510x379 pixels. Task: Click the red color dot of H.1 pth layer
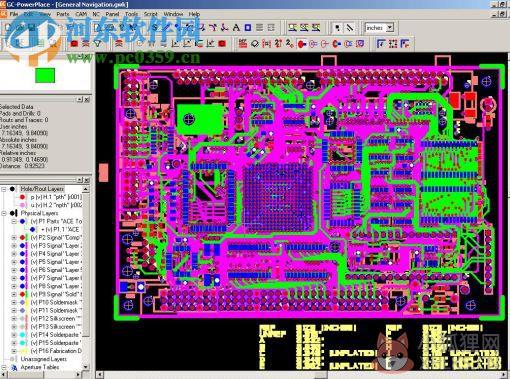22,197
